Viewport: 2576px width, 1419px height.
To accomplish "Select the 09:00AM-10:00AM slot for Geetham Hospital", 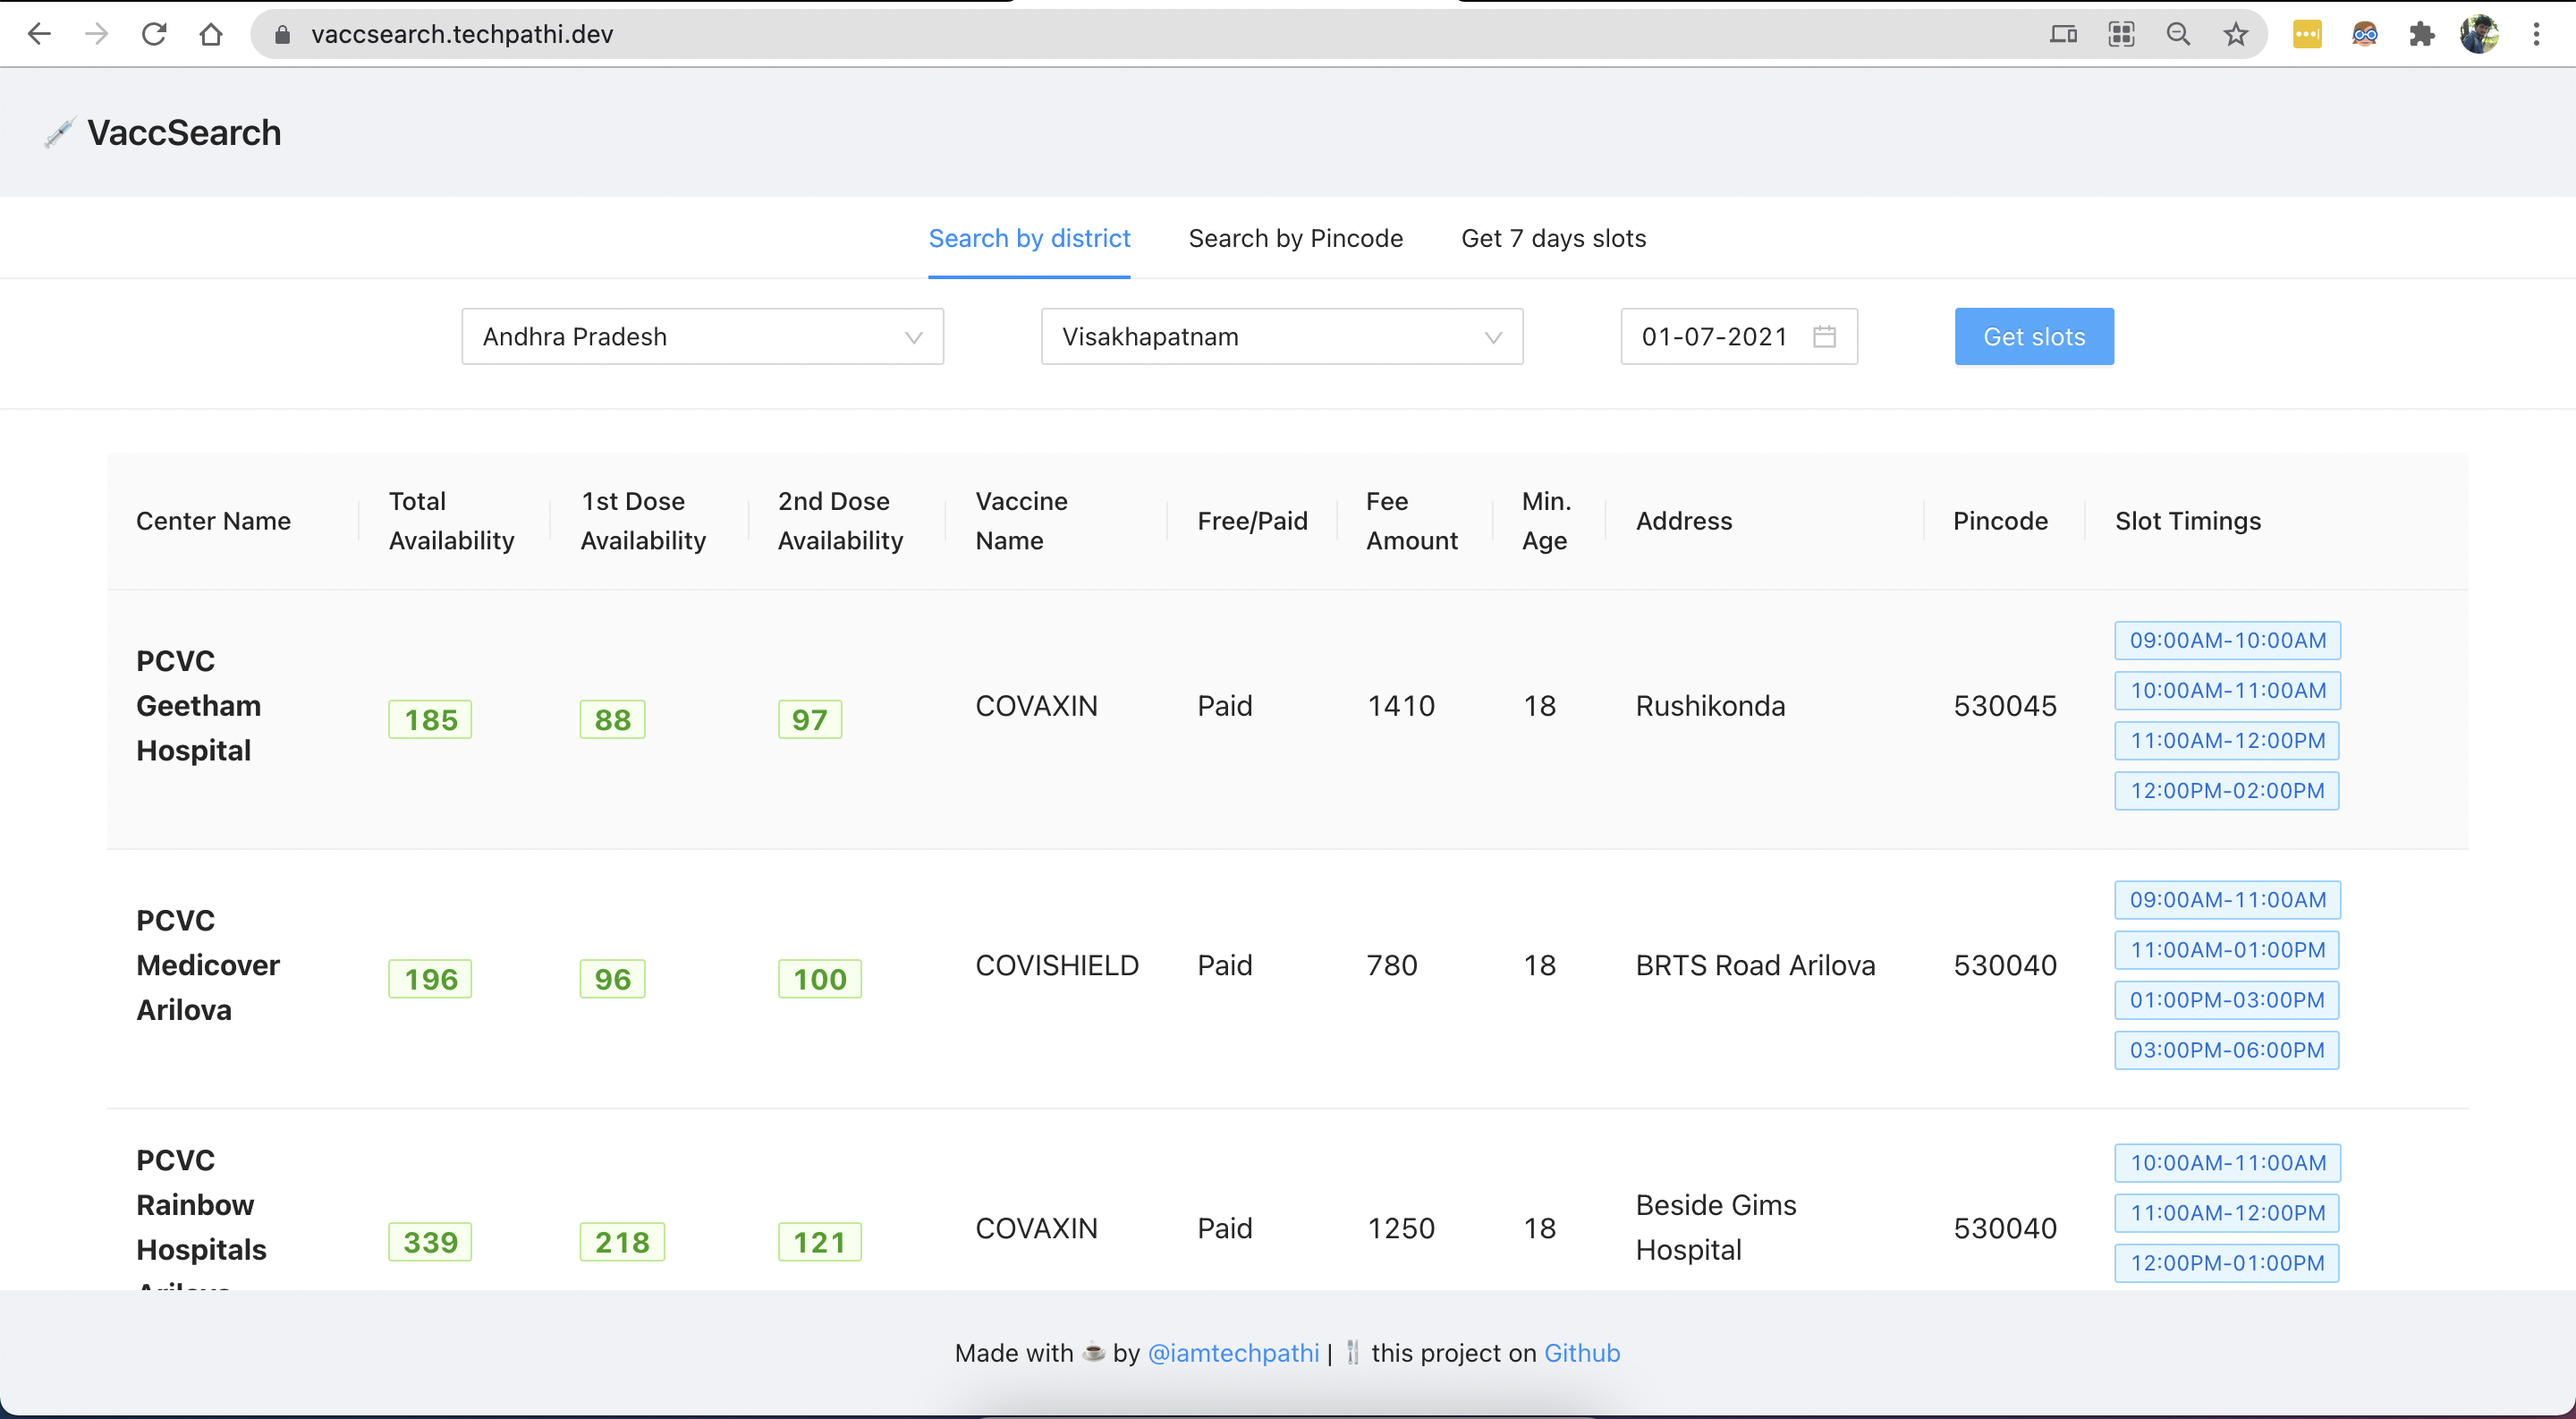I will 2227,640.
